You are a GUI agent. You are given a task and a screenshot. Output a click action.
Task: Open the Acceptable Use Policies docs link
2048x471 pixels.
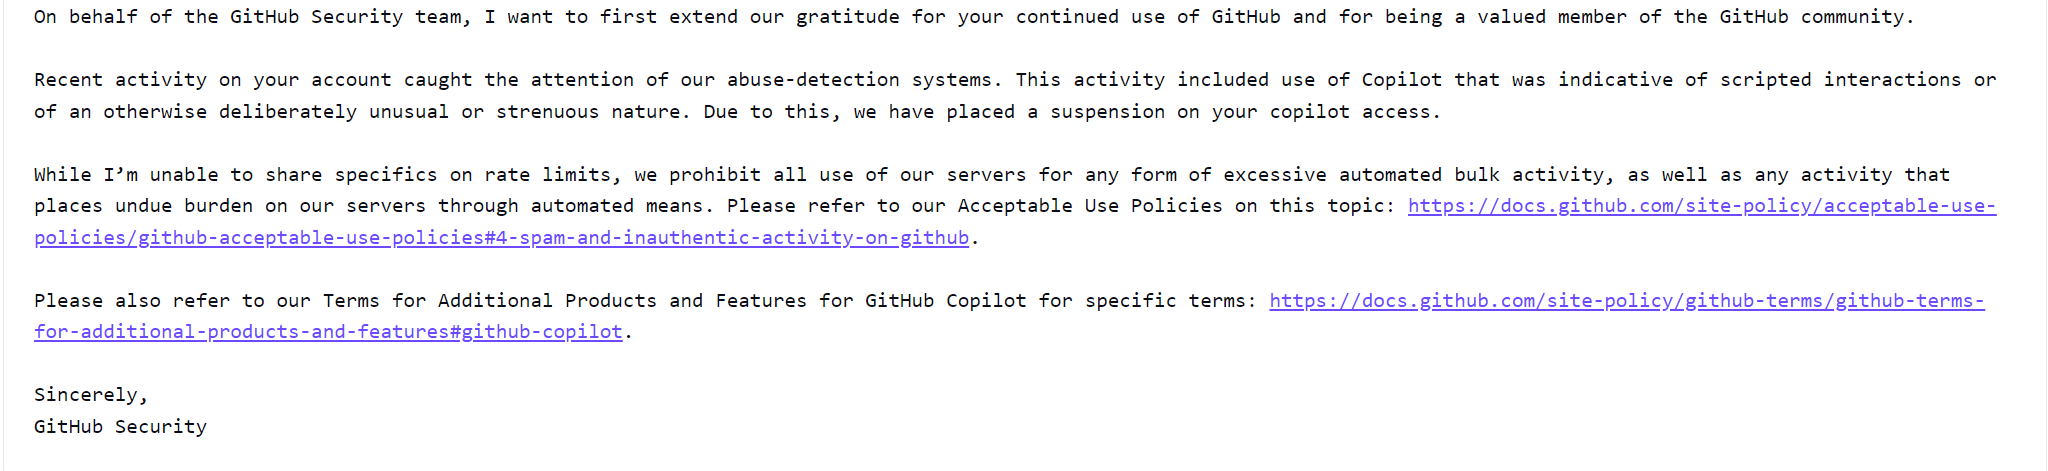(x=1701, y=206)
